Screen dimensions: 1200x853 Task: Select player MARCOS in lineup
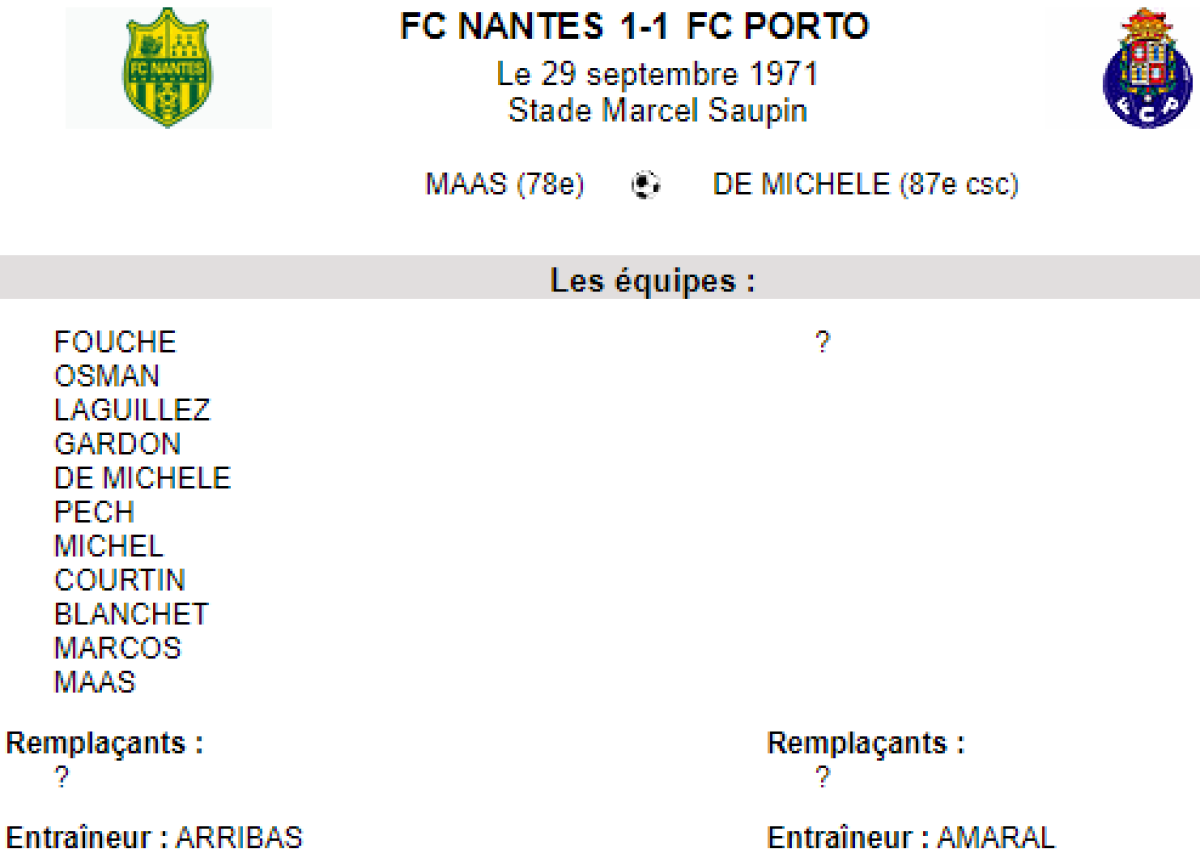pyautogui.click(x=118, y=648)
